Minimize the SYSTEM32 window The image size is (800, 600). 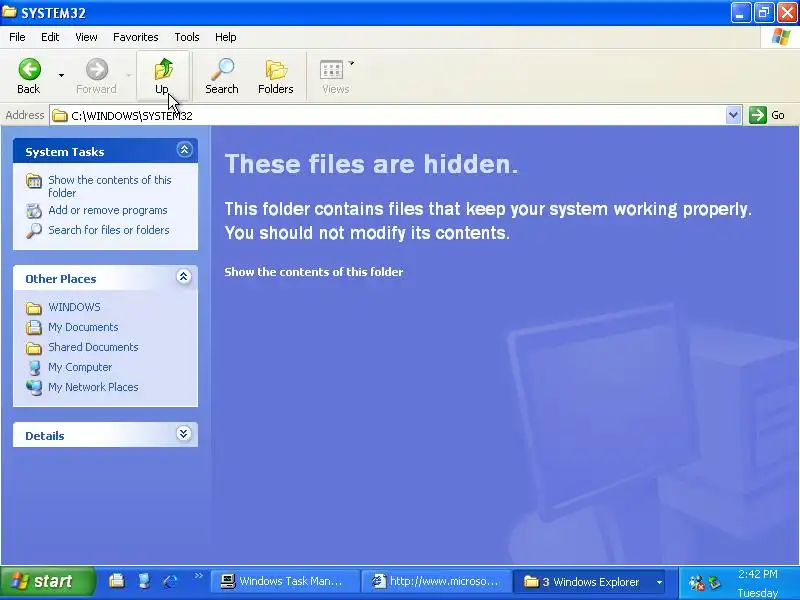[740, 12]
